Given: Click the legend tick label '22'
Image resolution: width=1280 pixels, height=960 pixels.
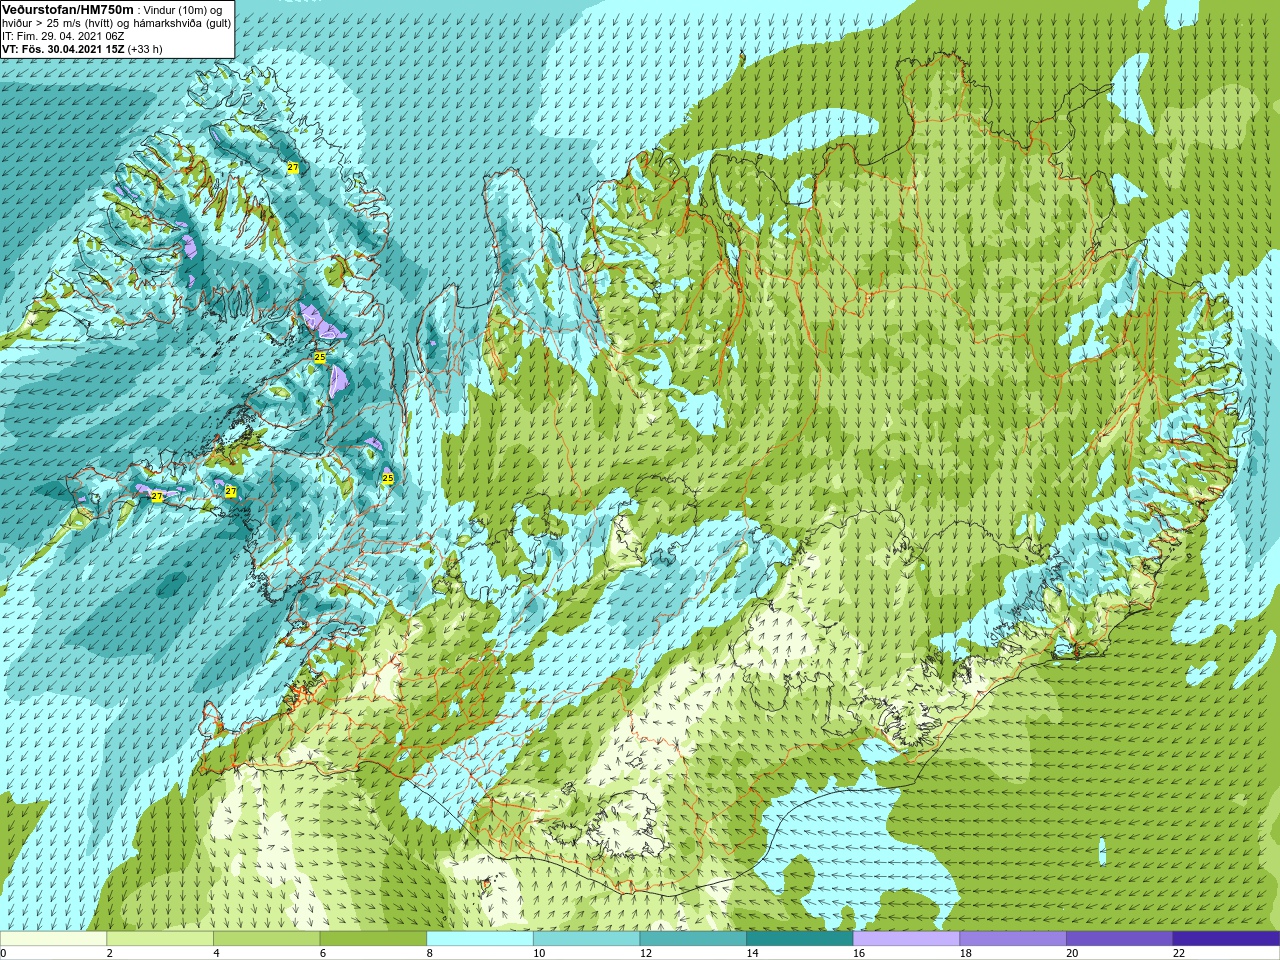Looking at the screenshot, I should pyautogui.click(x=1179, y=953).
